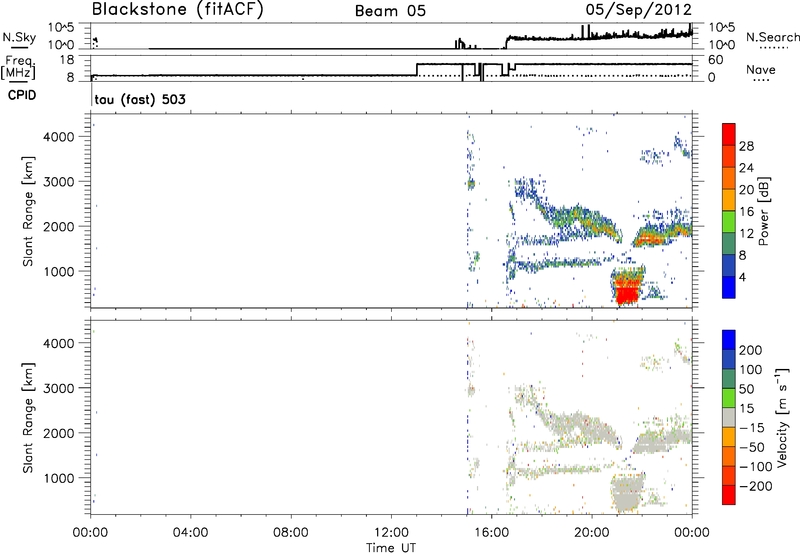The image size is (800, 554).
Task: Click the power colorbar value '16'
Action: [746, 212]
